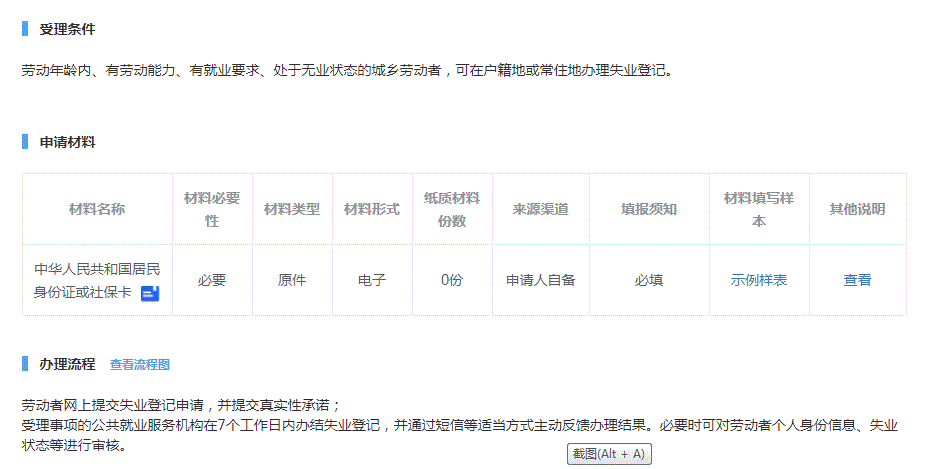Click the 材料必要性 column header
The width and height of the screenshot is (925, 469).
[212, 209]
